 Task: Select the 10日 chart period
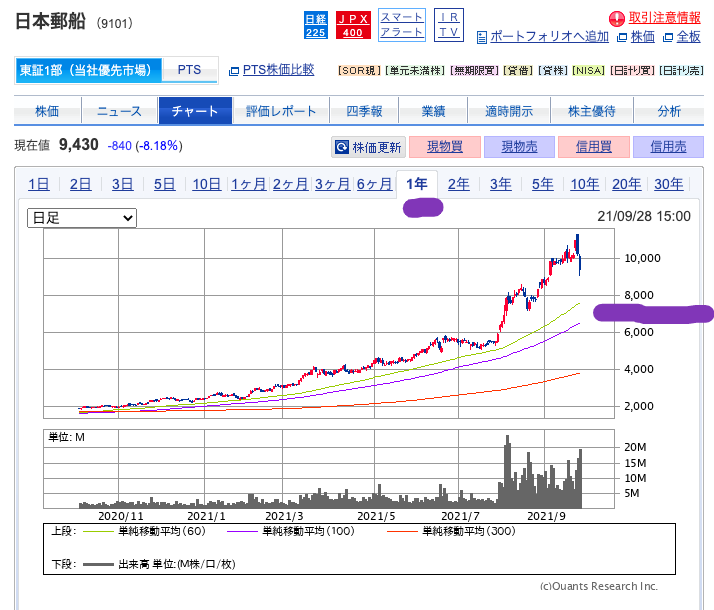pyautogui.click(x=207, y=184)
